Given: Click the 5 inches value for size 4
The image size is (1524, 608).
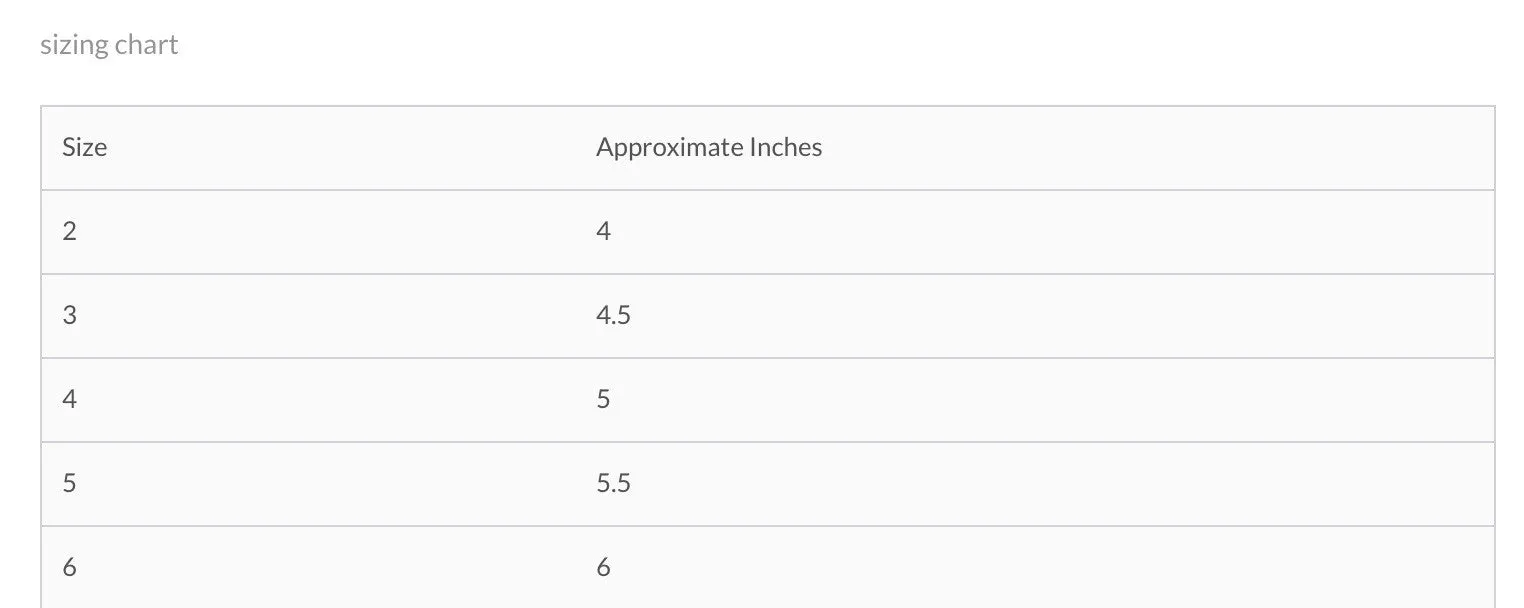Looking at the screenshot, I should coord(603,400).
